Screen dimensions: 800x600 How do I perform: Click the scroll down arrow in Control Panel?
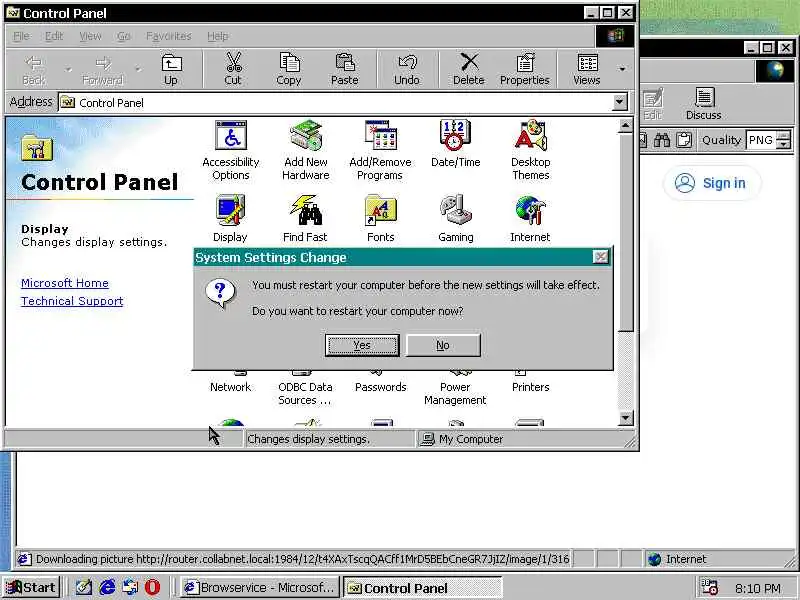[x=626, y=418]
